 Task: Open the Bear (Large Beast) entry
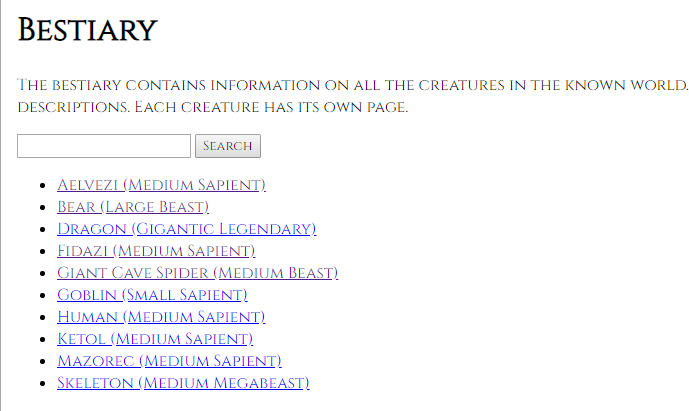(x=133, y=207)
